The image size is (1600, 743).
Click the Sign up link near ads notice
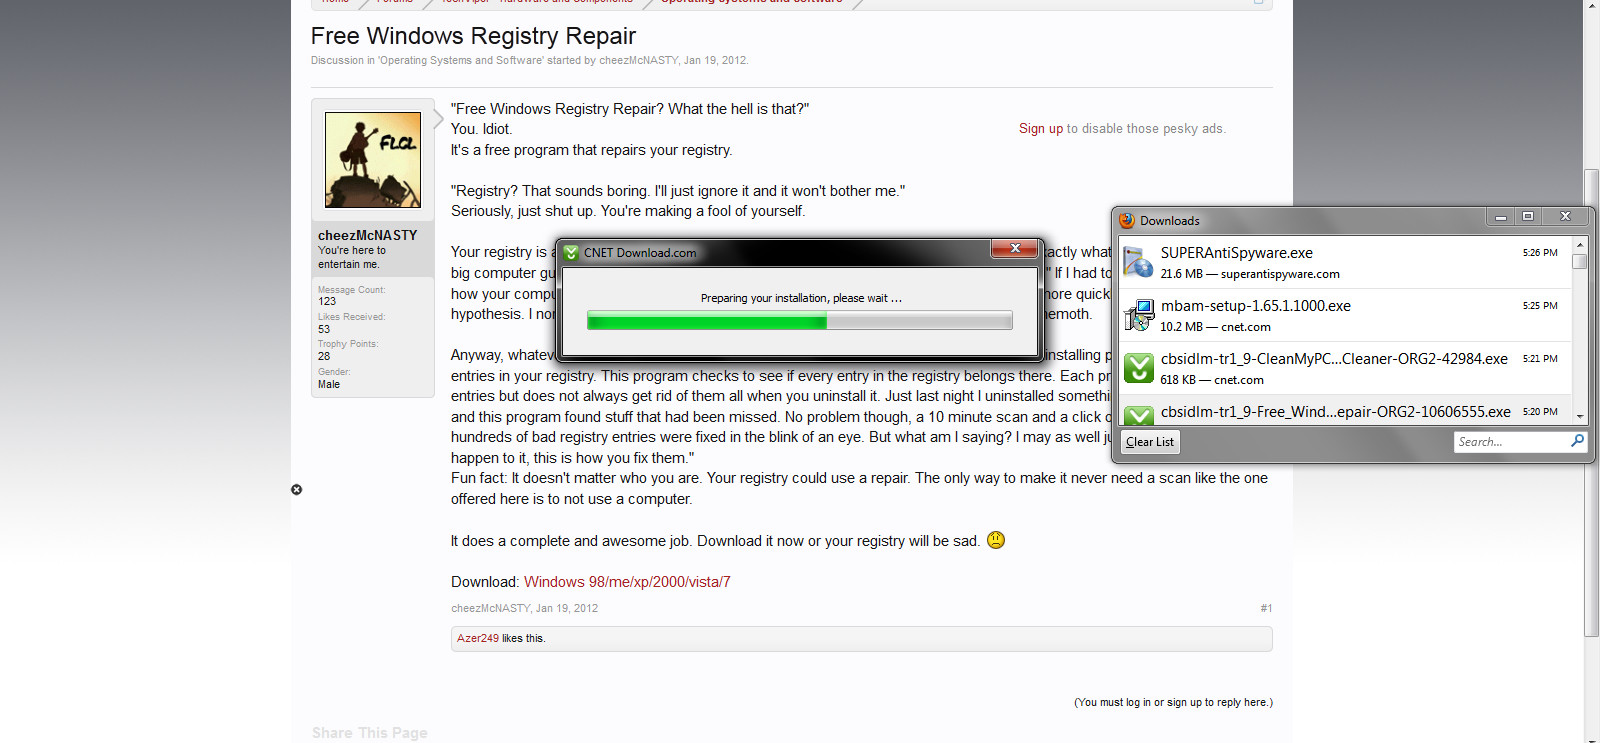point(1041,128)
